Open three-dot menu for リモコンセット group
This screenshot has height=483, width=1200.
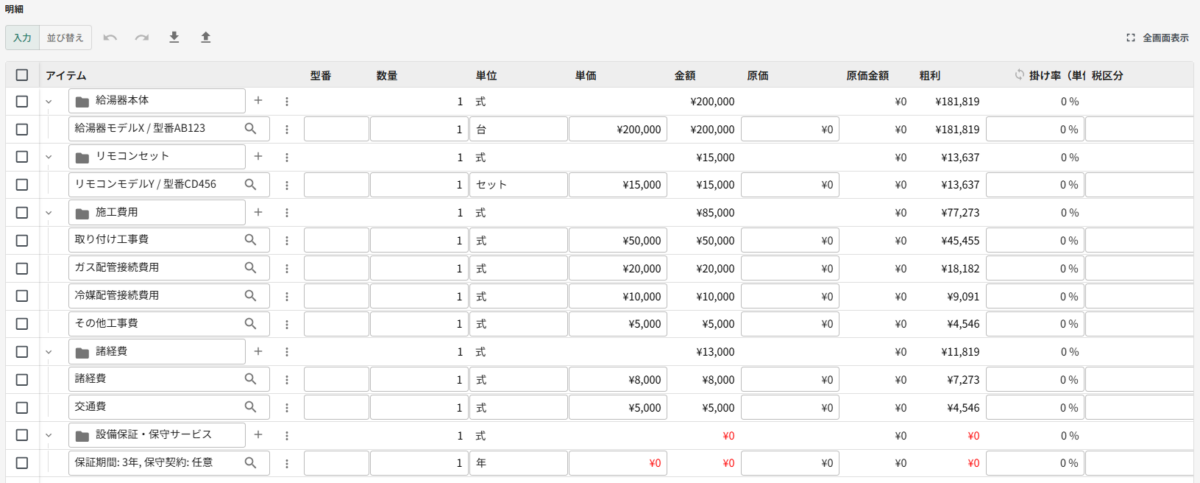pos(287,157)
